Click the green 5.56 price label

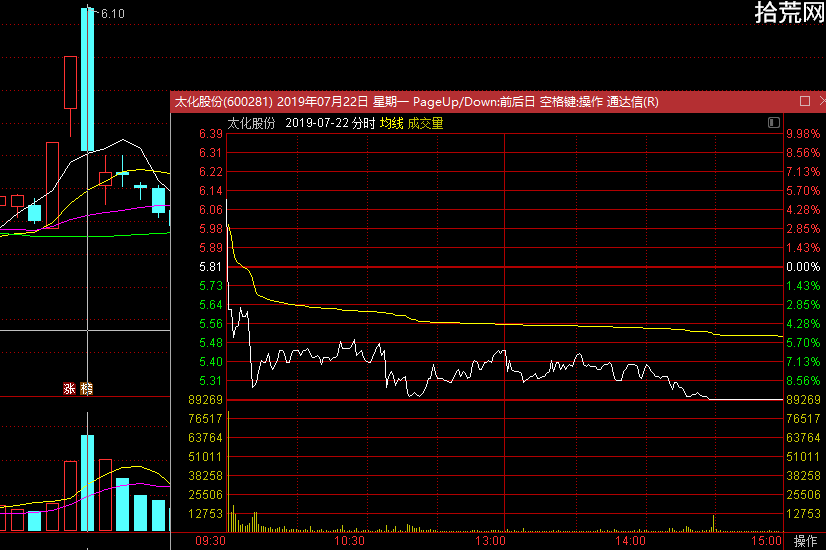point(211,323)
